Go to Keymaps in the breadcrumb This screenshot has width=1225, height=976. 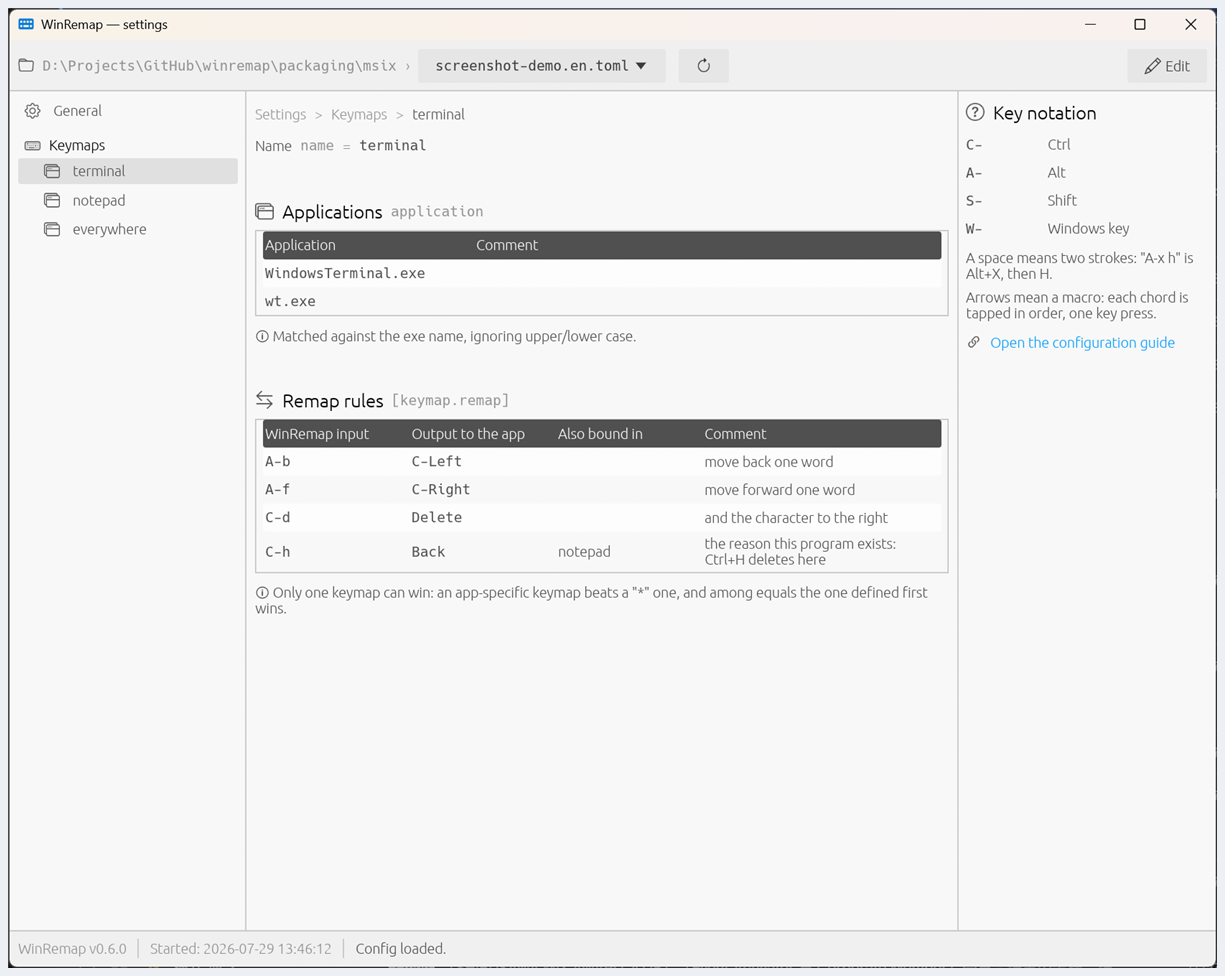coord(359,115)
